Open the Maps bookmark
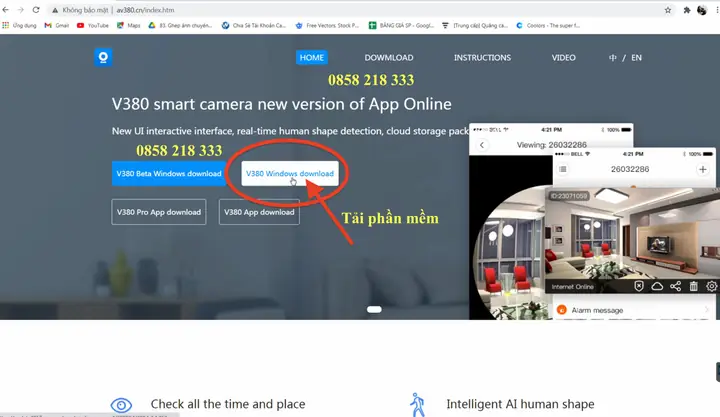 [129, 25]
